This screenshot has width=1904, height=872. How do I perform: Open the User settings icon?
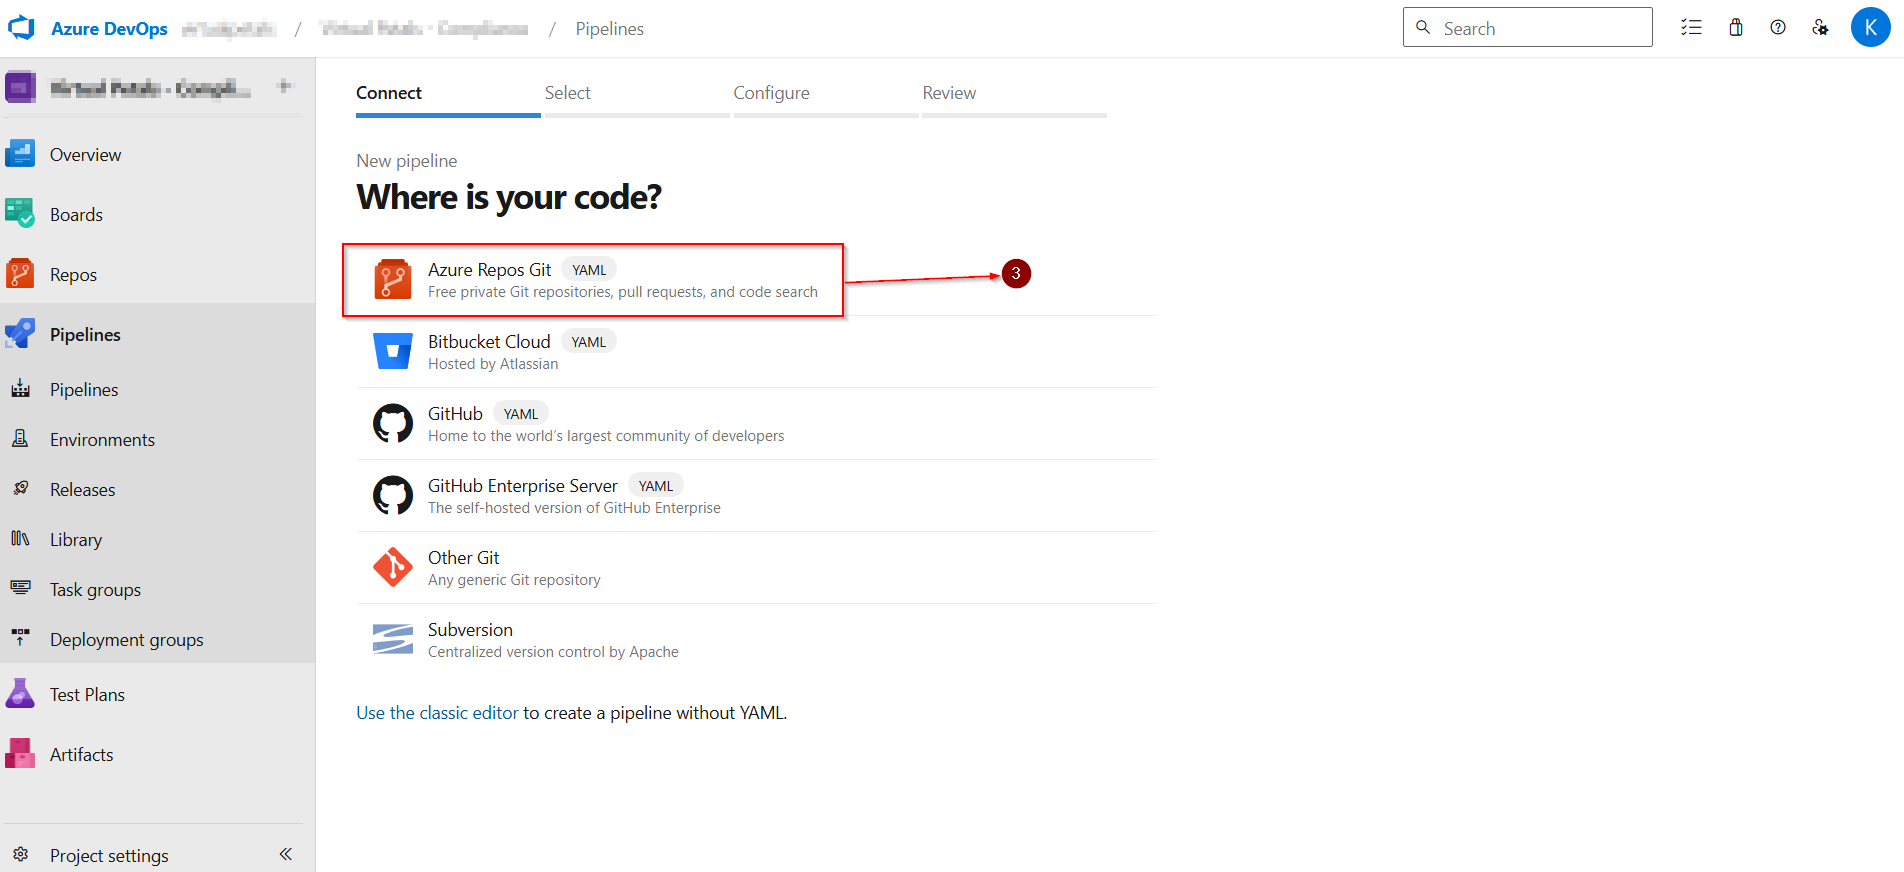(x=1820, y=28)
